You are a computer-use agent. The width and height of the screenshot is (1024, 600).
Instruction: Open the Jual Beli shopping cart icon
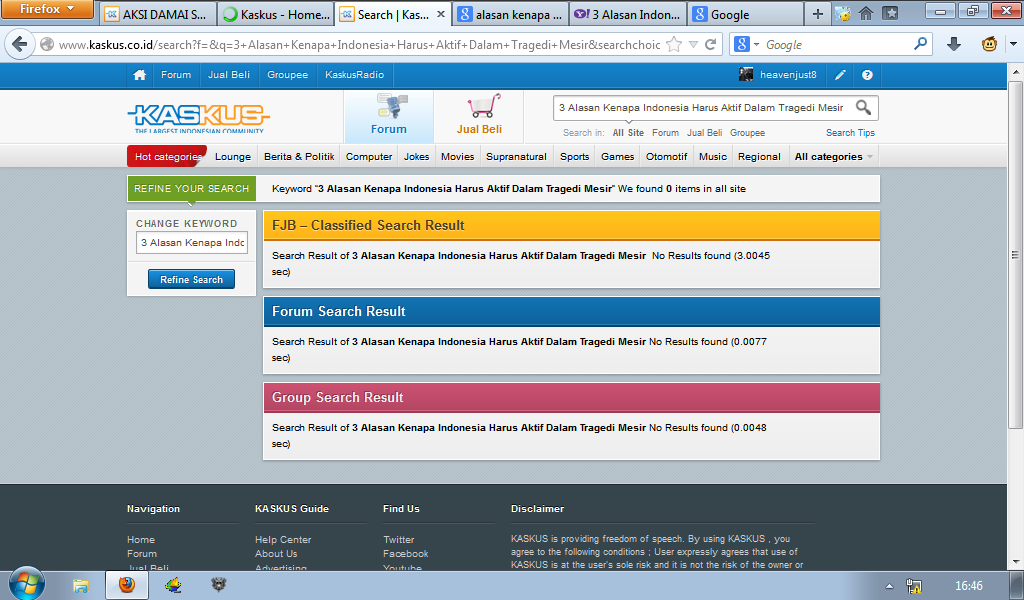(x=484, y=106)
